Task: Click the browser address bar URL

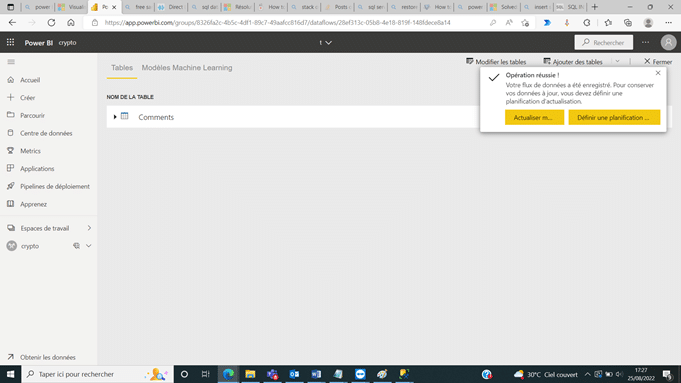Action: tap(277, 23)
